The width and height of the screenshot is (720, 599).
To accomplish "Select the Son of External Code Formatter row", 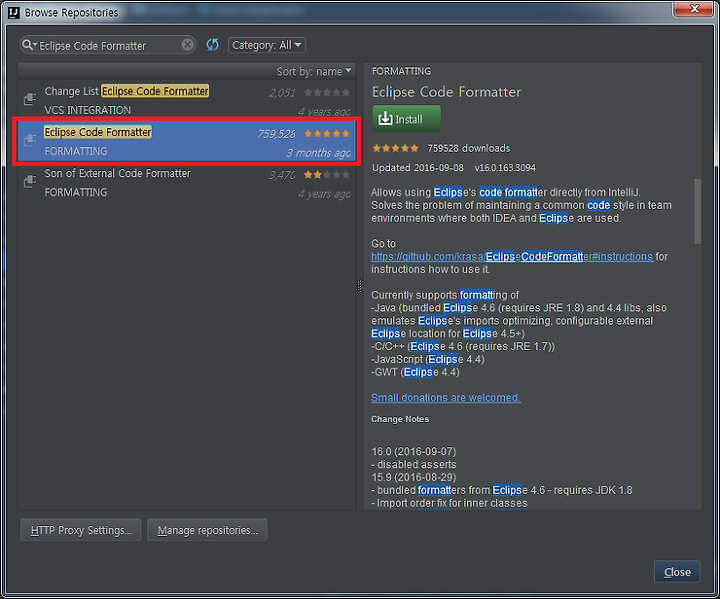I will click(187, 183).
